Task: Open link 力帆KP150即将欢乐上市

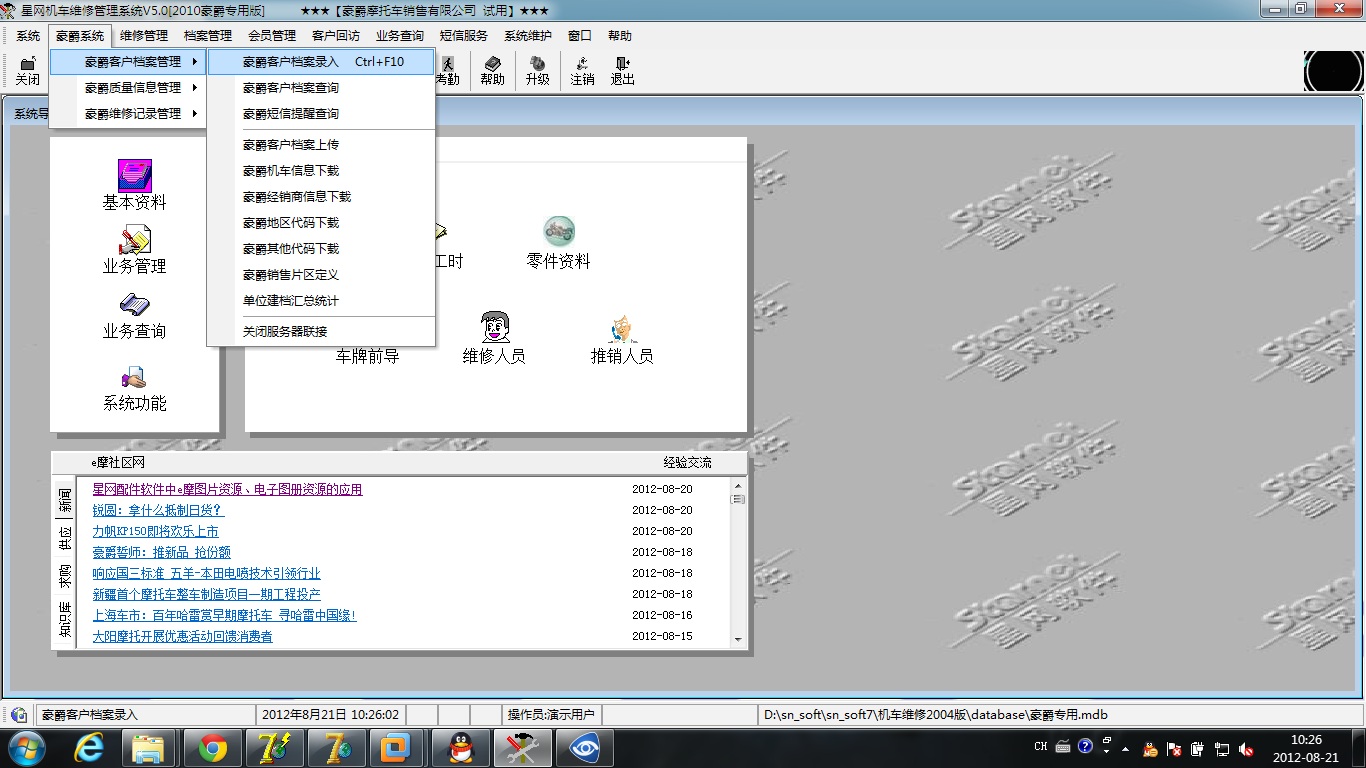Action: click(155, 531)
